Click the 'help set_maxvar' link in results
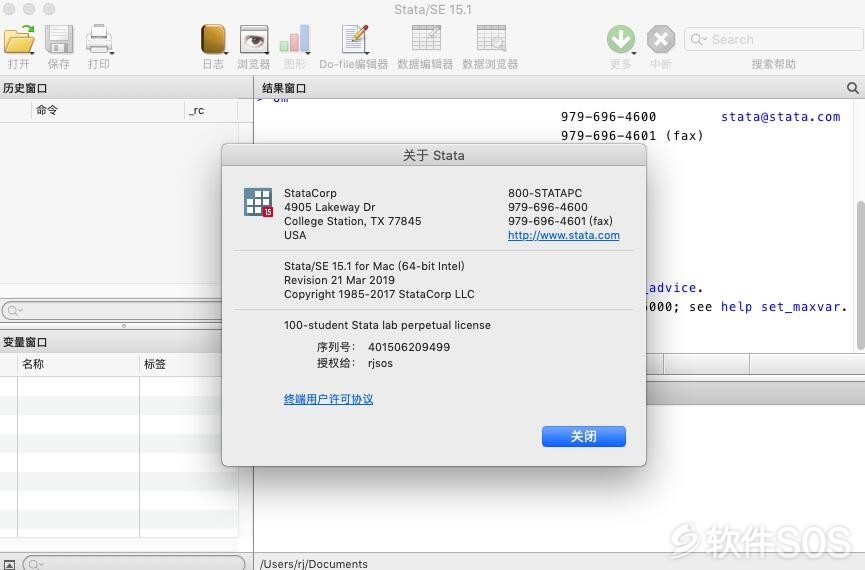 click(x=781, y=307)
